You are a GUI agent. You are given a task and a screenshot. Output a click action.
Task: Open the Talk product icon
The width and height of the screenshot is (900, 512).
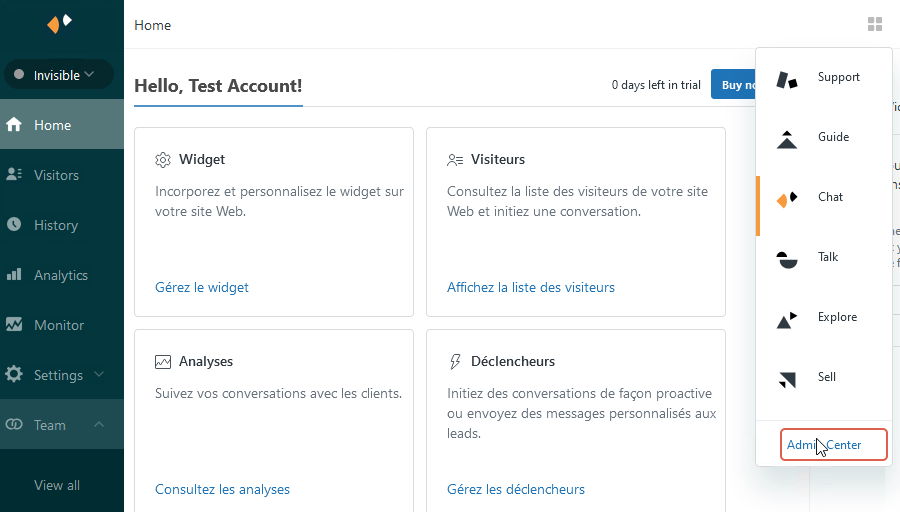[x=788, y=258]
